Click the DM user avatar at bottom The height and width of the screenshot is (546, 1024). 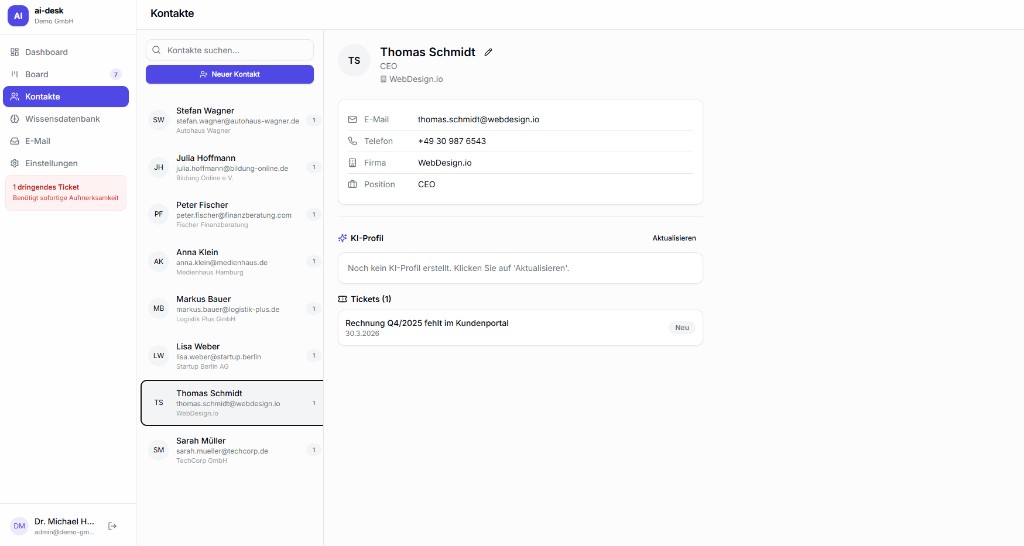(x=19, y=526)
